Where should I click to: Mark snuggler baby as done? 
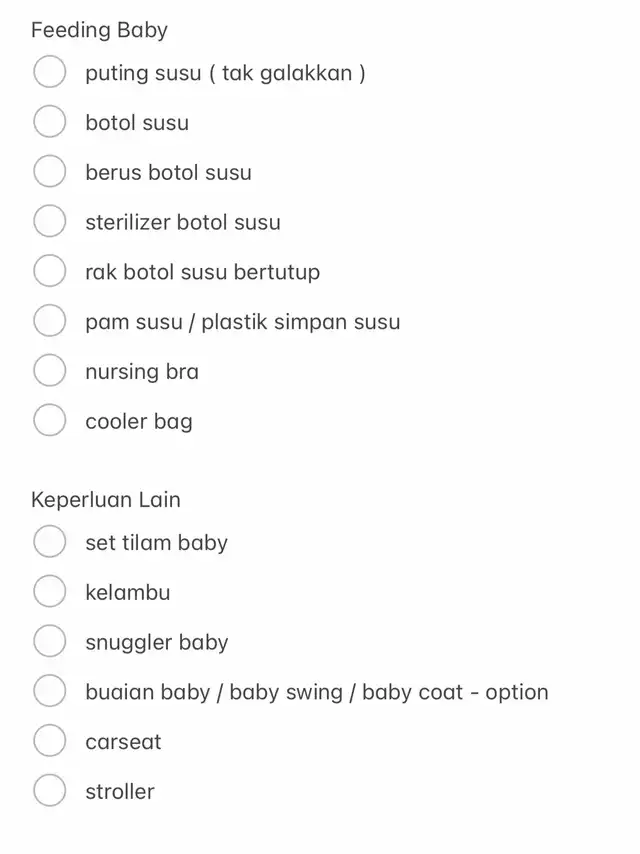click(50, 640)
